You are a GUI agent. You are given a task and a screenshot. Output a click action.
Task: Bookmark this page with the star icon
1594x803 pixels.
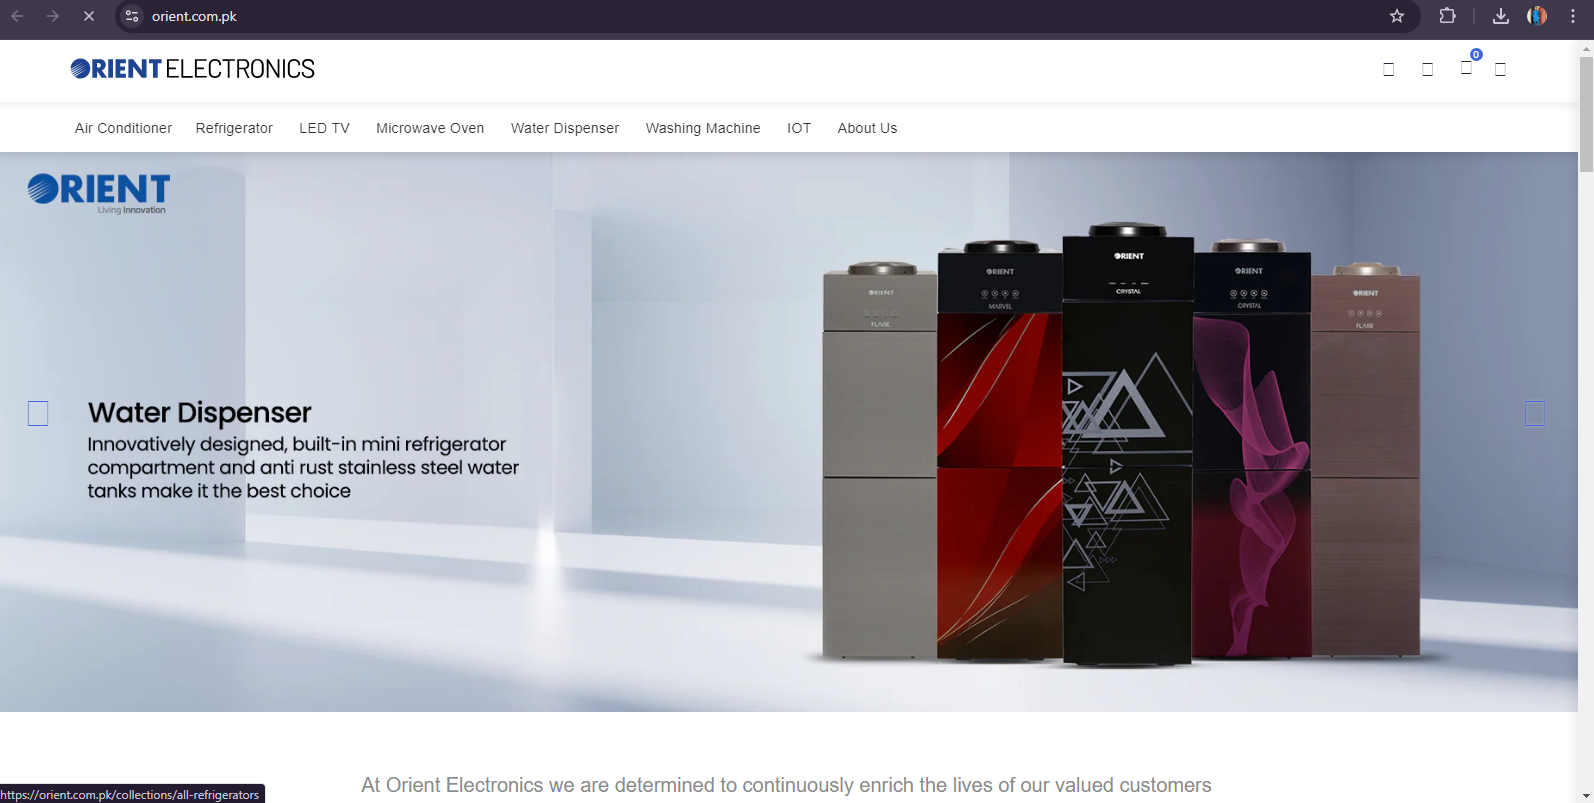pyautogui.click(x=1397, y=16)
